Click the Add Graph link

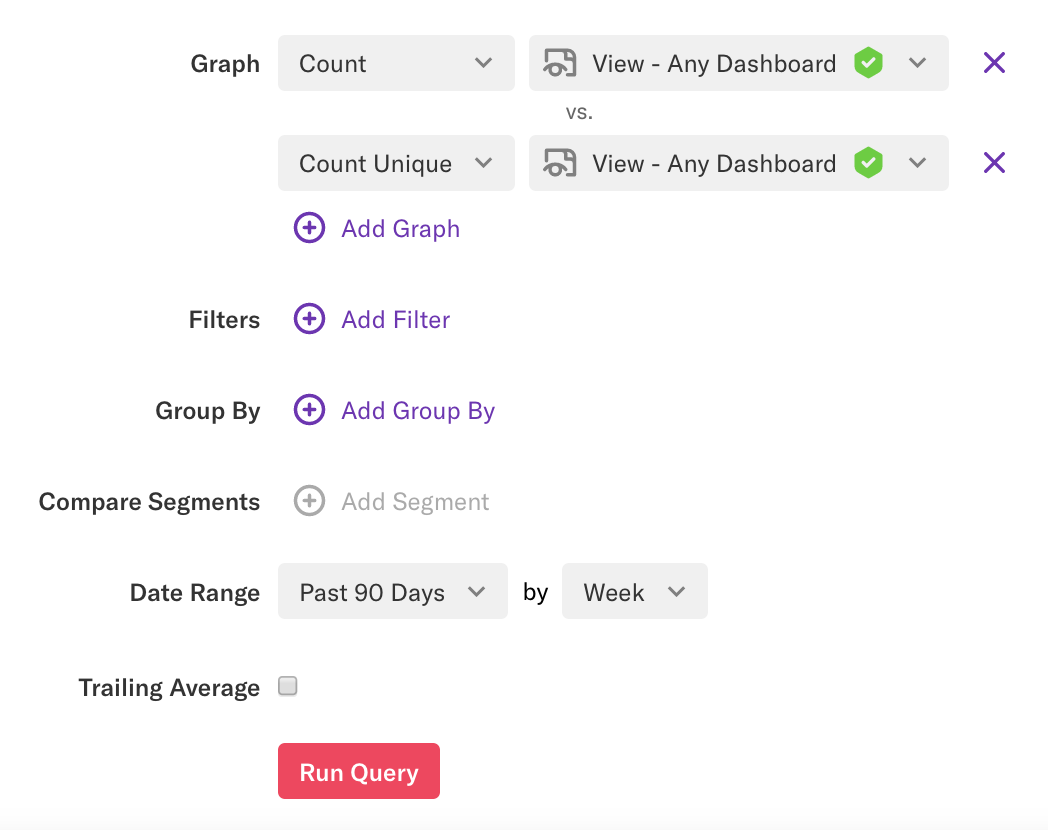400,228
